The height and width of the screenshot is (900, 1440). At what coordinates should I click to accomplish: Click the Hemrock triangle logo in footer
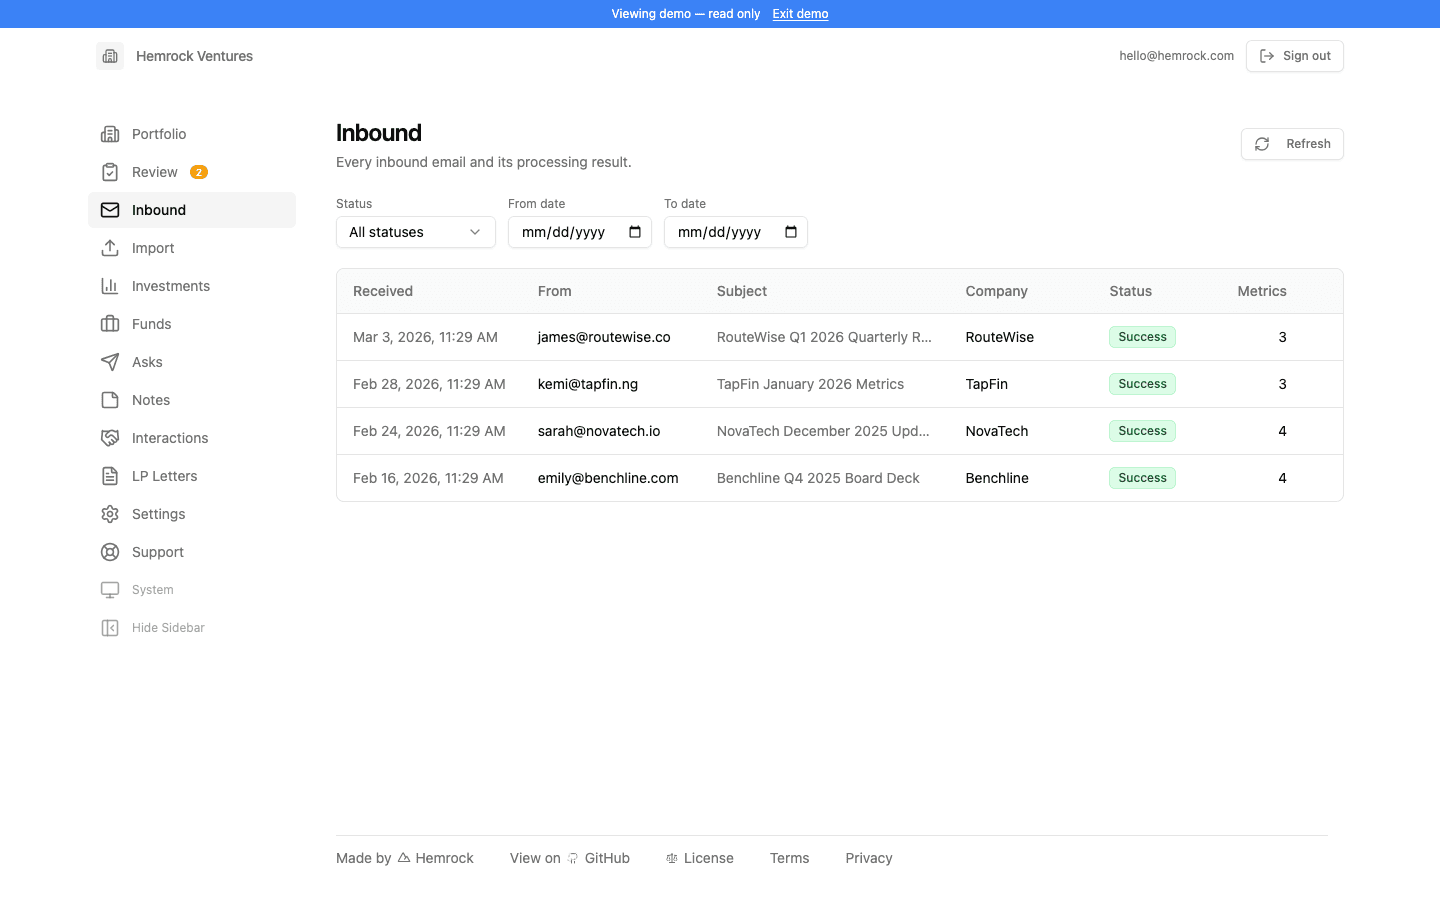pos(404,858)
